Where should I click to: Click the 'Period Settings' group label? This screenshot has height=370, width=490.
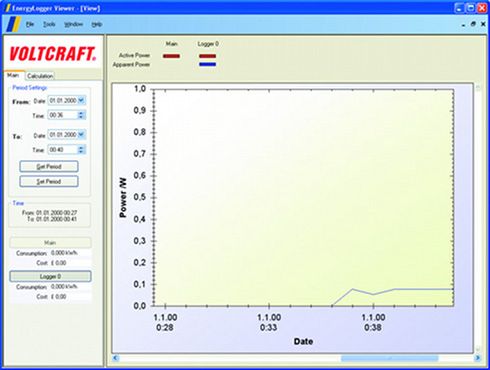[x=30, y=88]
